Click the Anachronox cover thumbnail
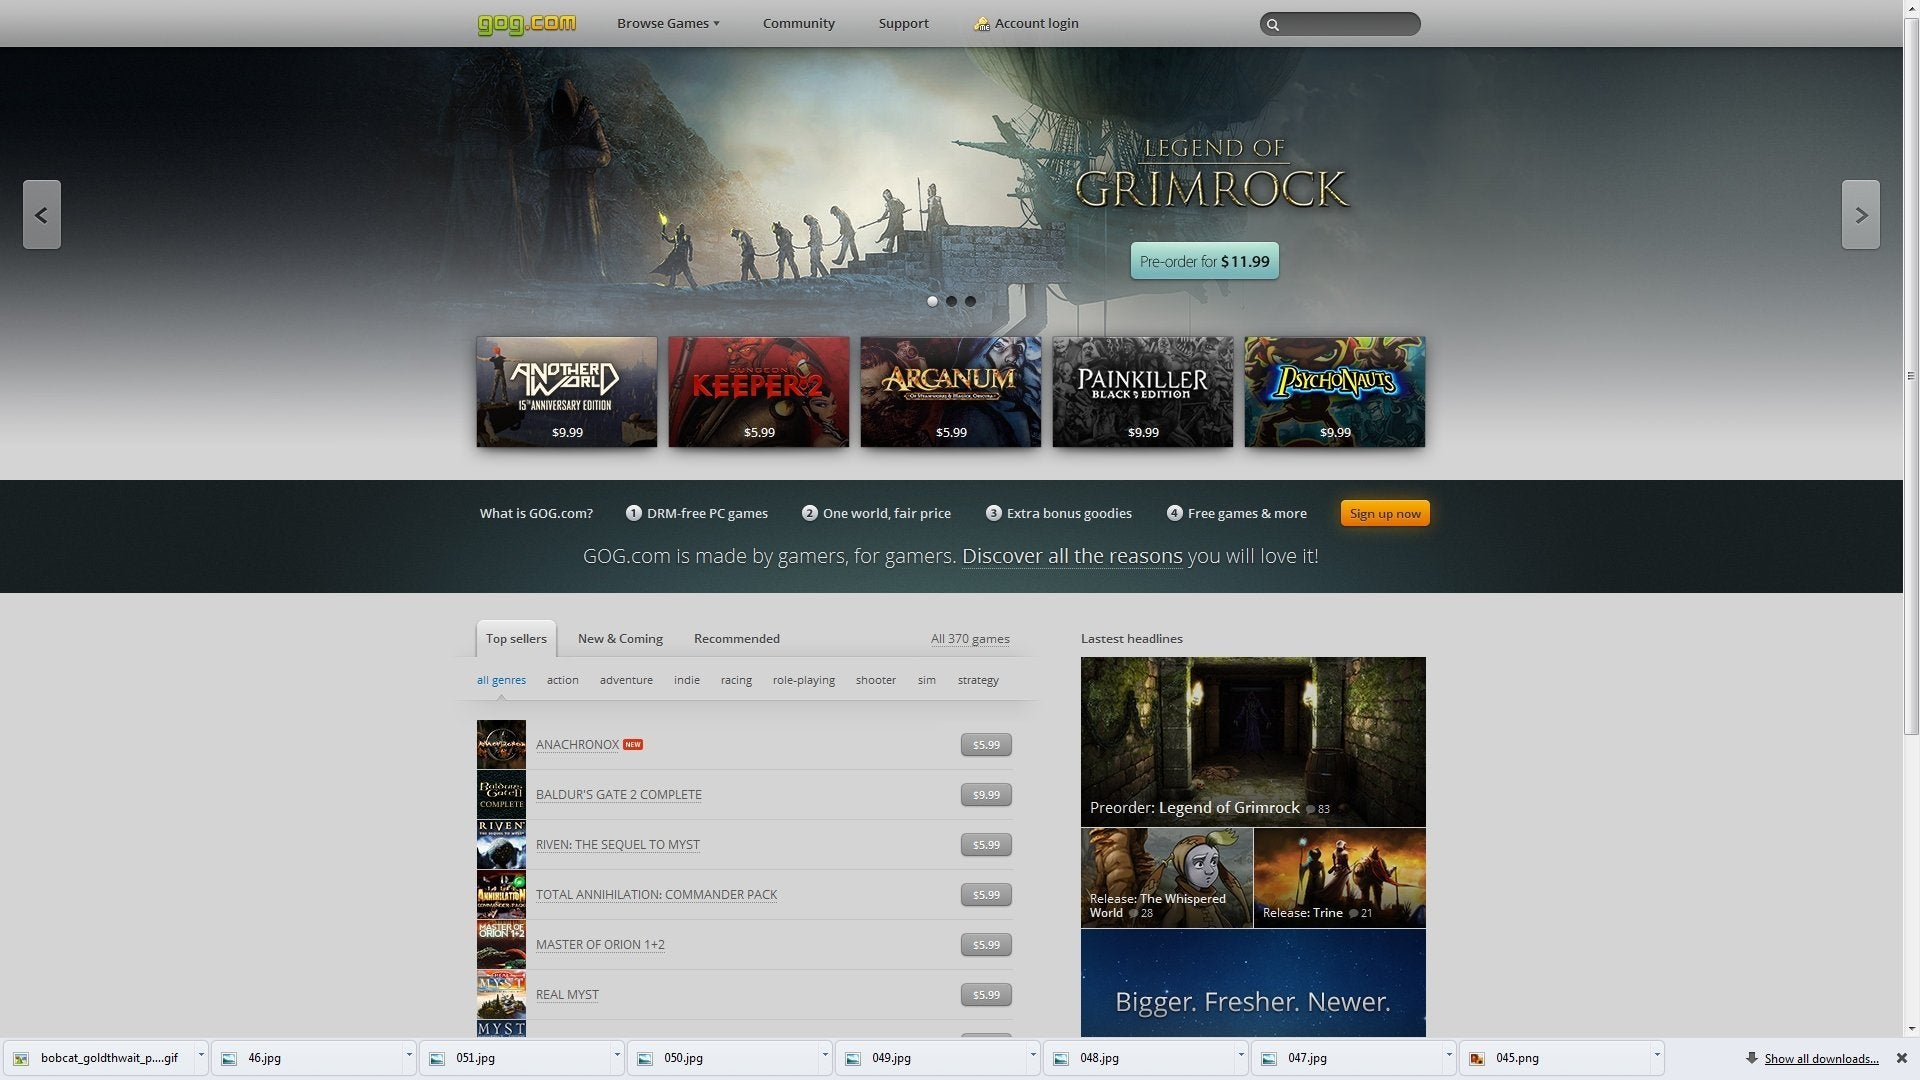This screenshot has height=1080, width=1920. click(x=501, y=745)
